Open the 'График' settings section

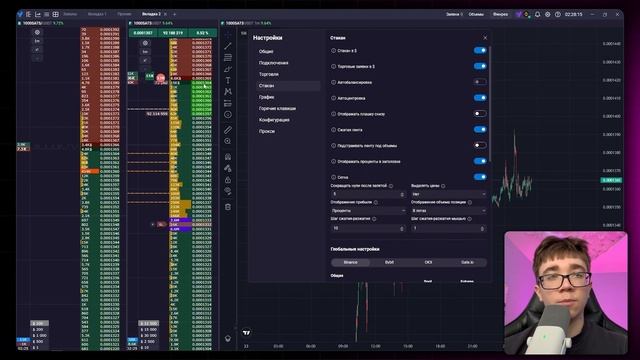coord(266,97)
